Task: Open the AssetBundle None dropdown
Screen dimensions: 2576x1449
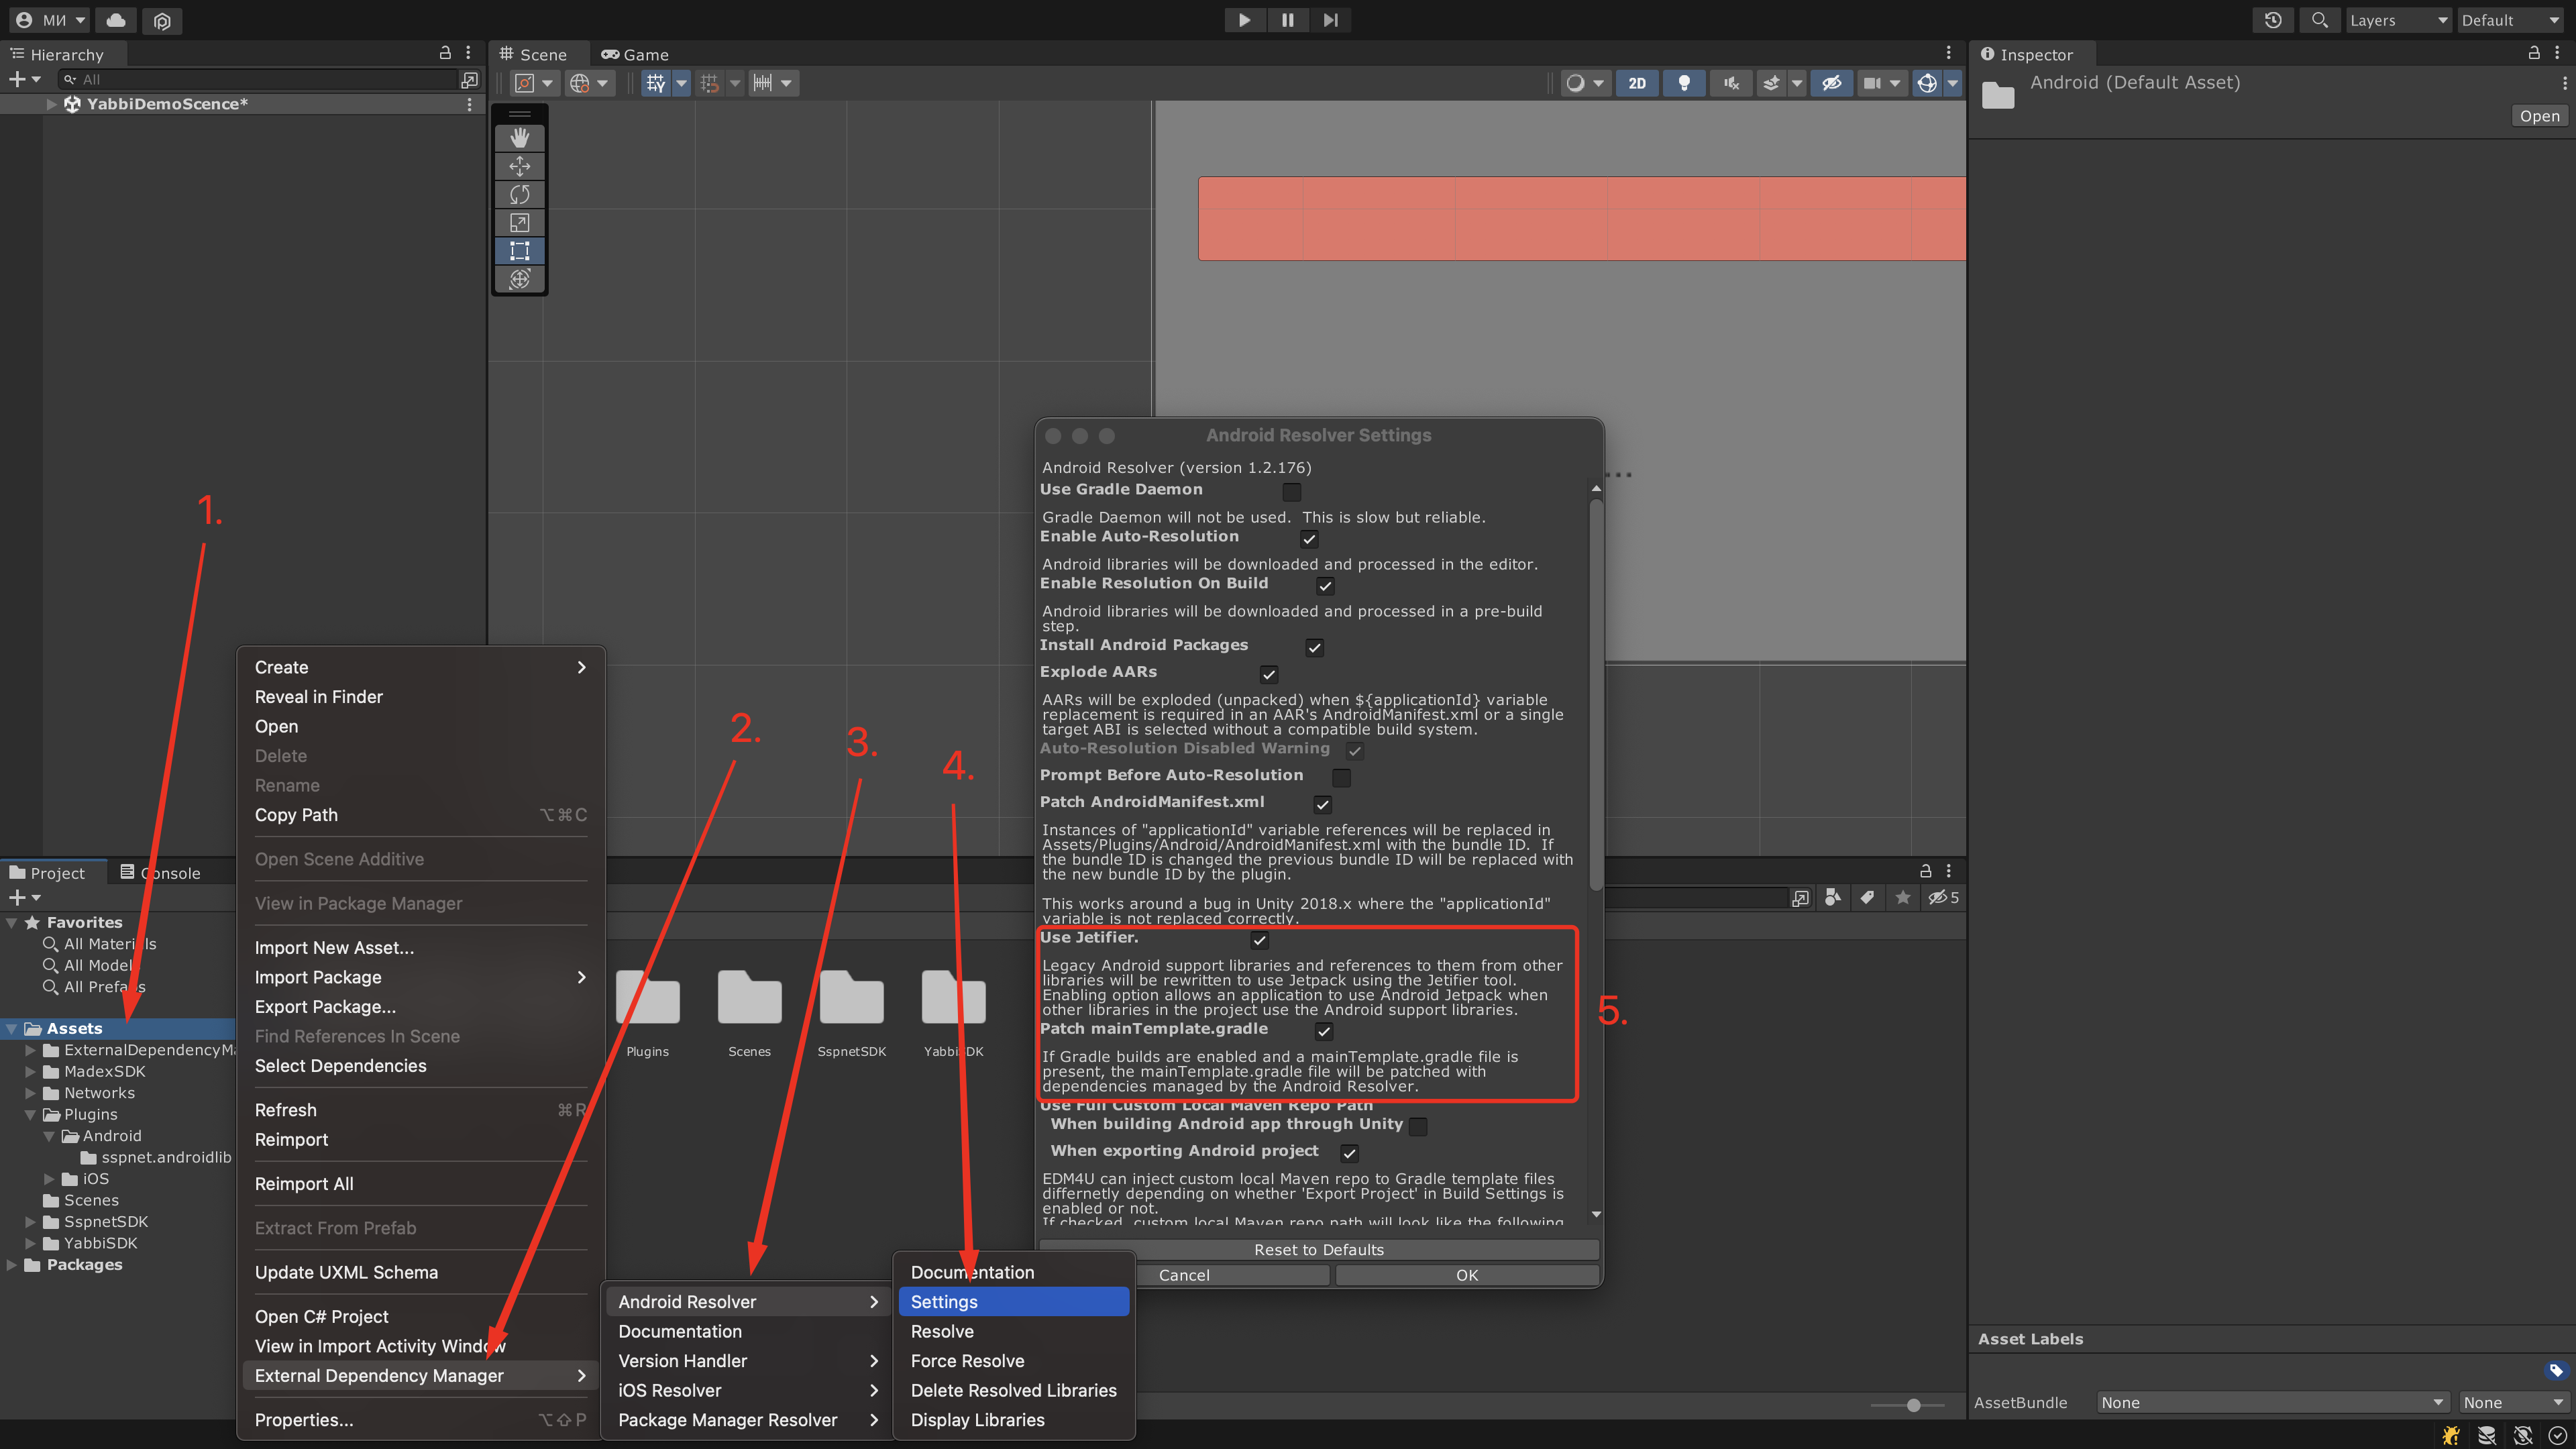Action: [x=2270, y=1402]
